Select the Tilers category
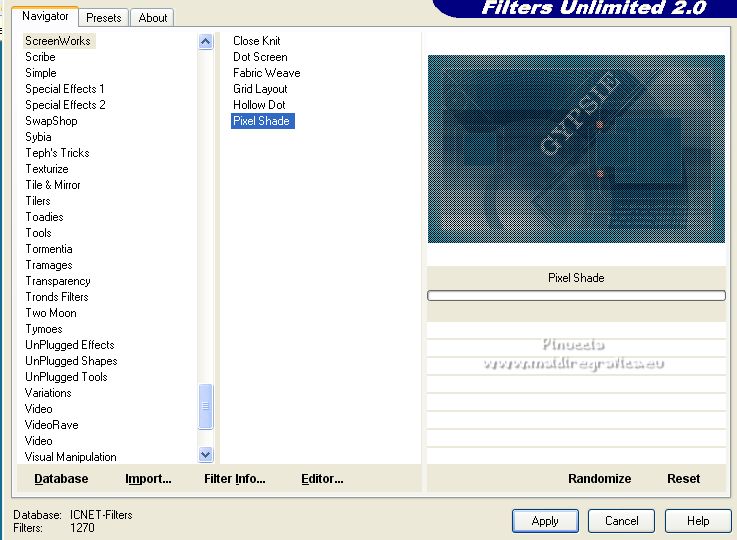 point(38,201)
